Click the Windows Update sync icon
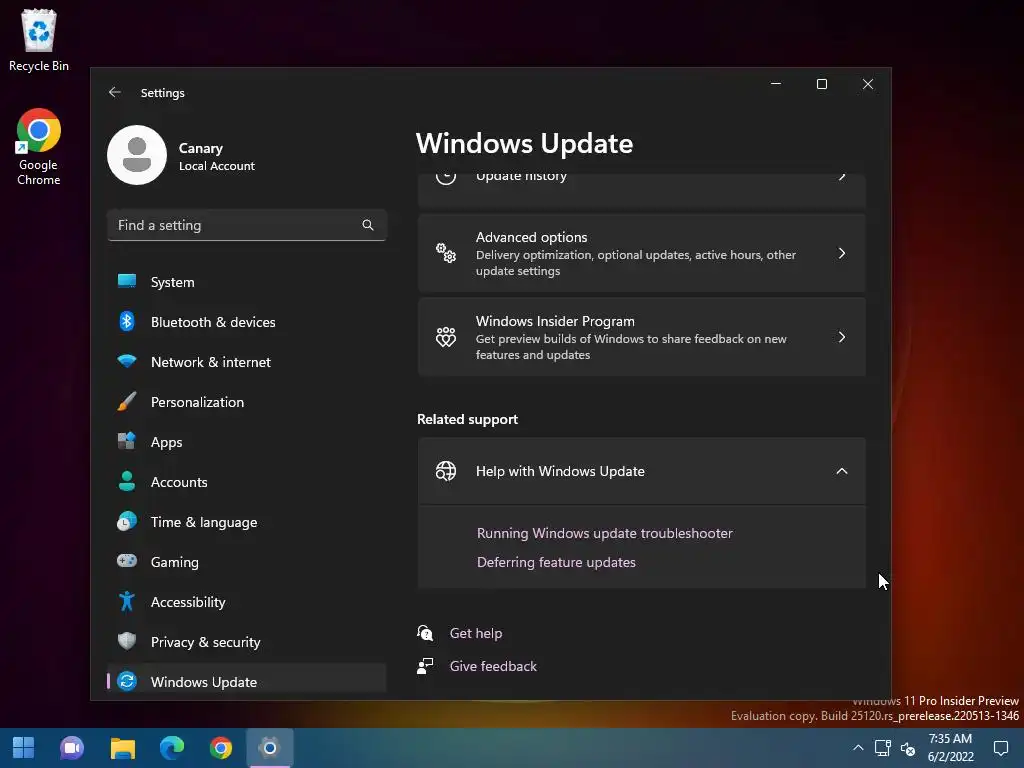Image resolution: width=1024 pixels, height=768 pixels. pyautogui.click(x=127, y=681)
